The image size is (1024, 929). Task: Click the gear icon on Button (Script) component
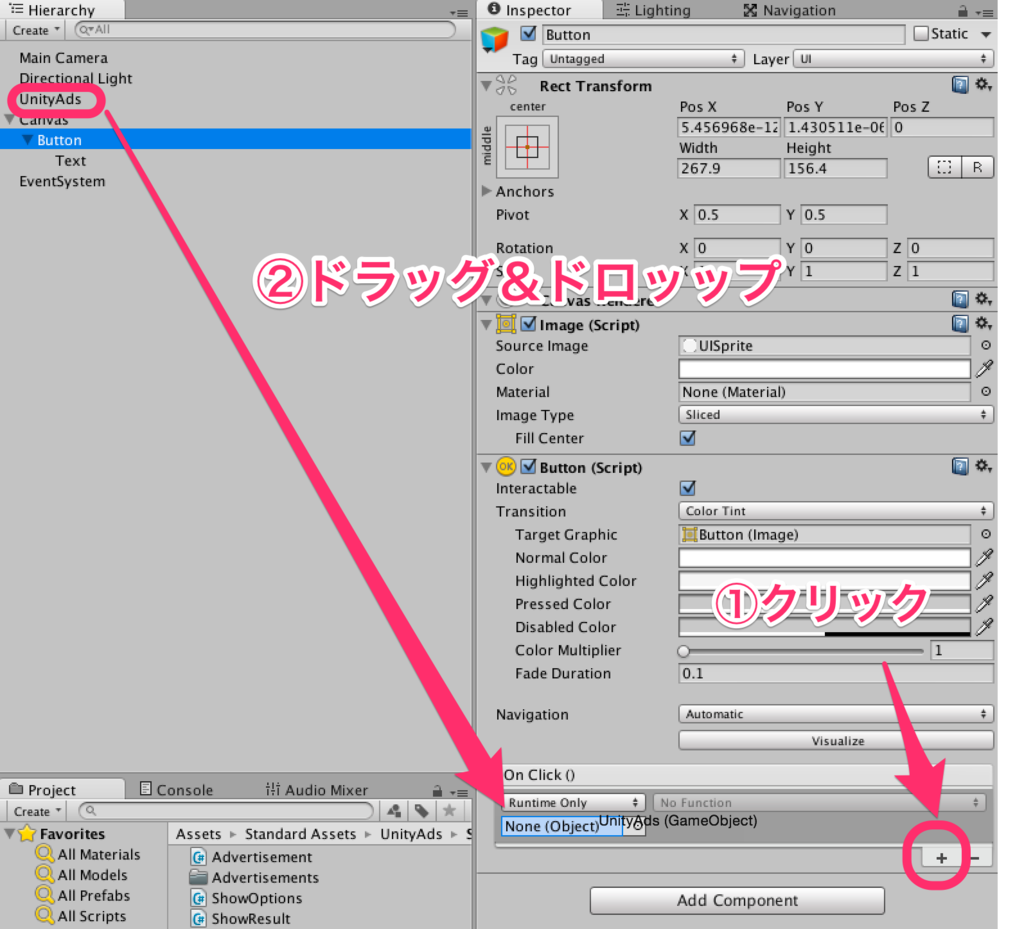pos(984,466)
